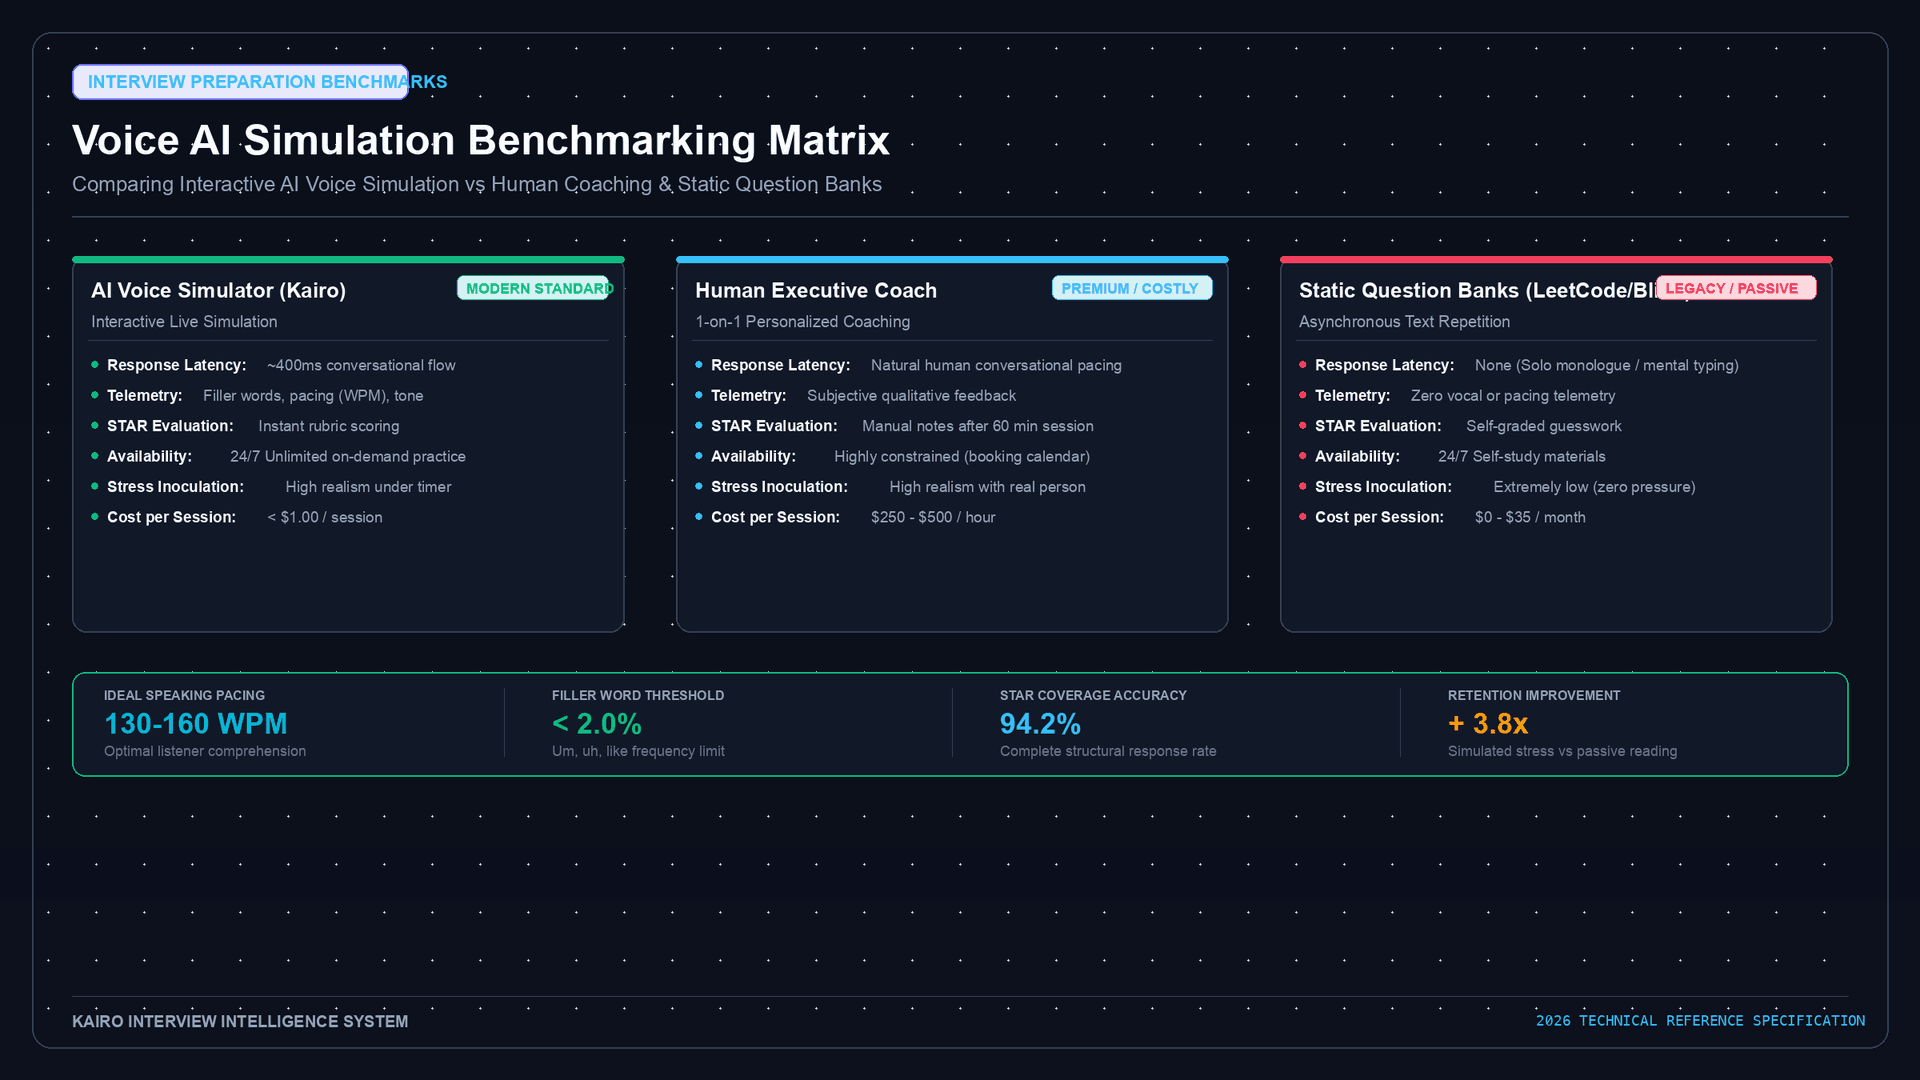Viewport: 1920px width, 1080px height.
Task: Click Extremely low (zero pressure)
Action: (x=1594, y=487)
